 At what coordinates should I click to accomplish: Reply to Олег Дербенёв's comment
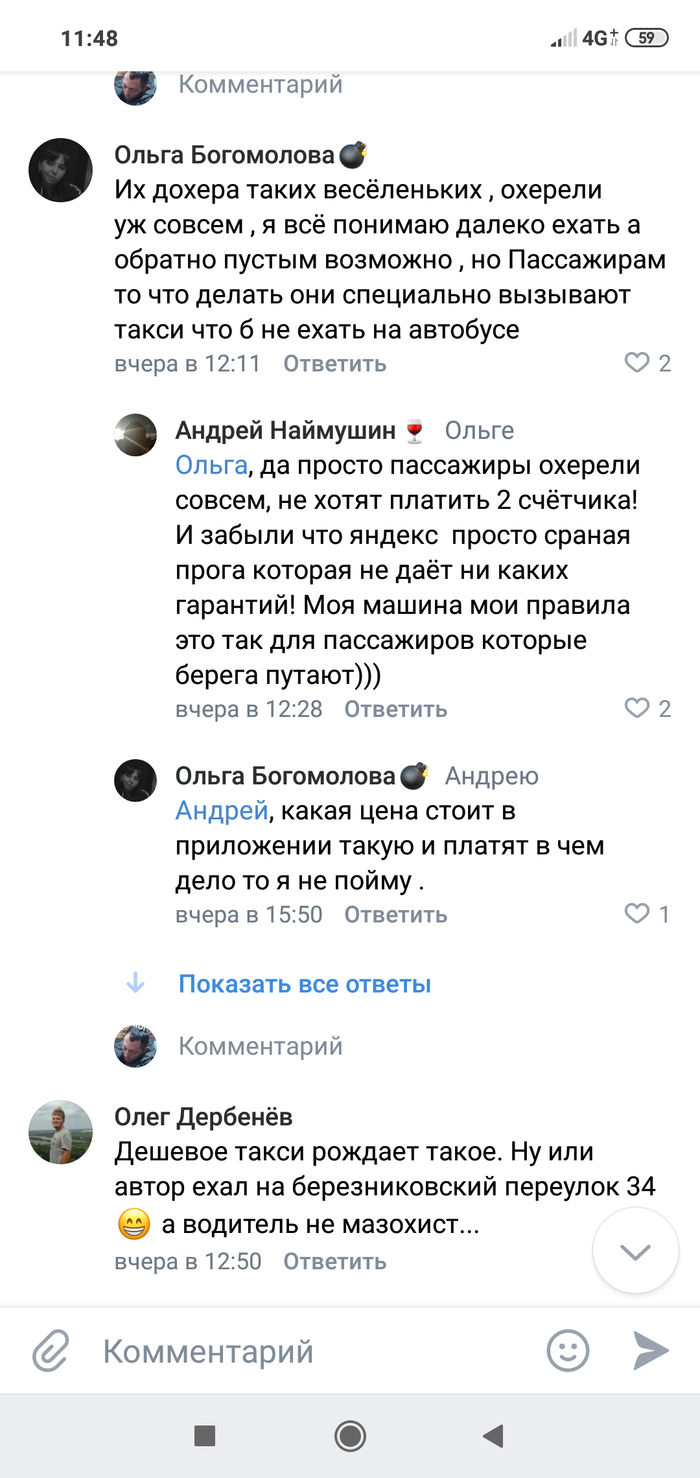(x=334, y=1261)
